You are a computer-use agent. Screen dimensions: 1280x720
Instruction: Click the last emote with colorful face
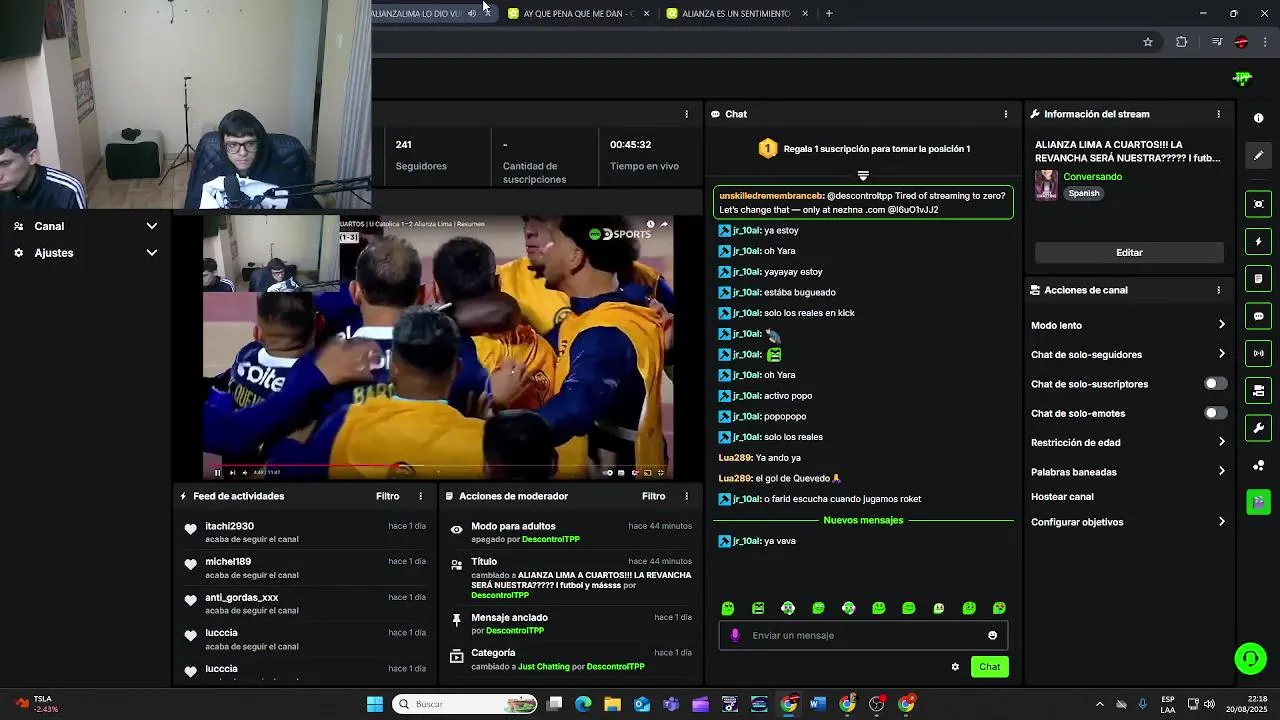[999, 608]
